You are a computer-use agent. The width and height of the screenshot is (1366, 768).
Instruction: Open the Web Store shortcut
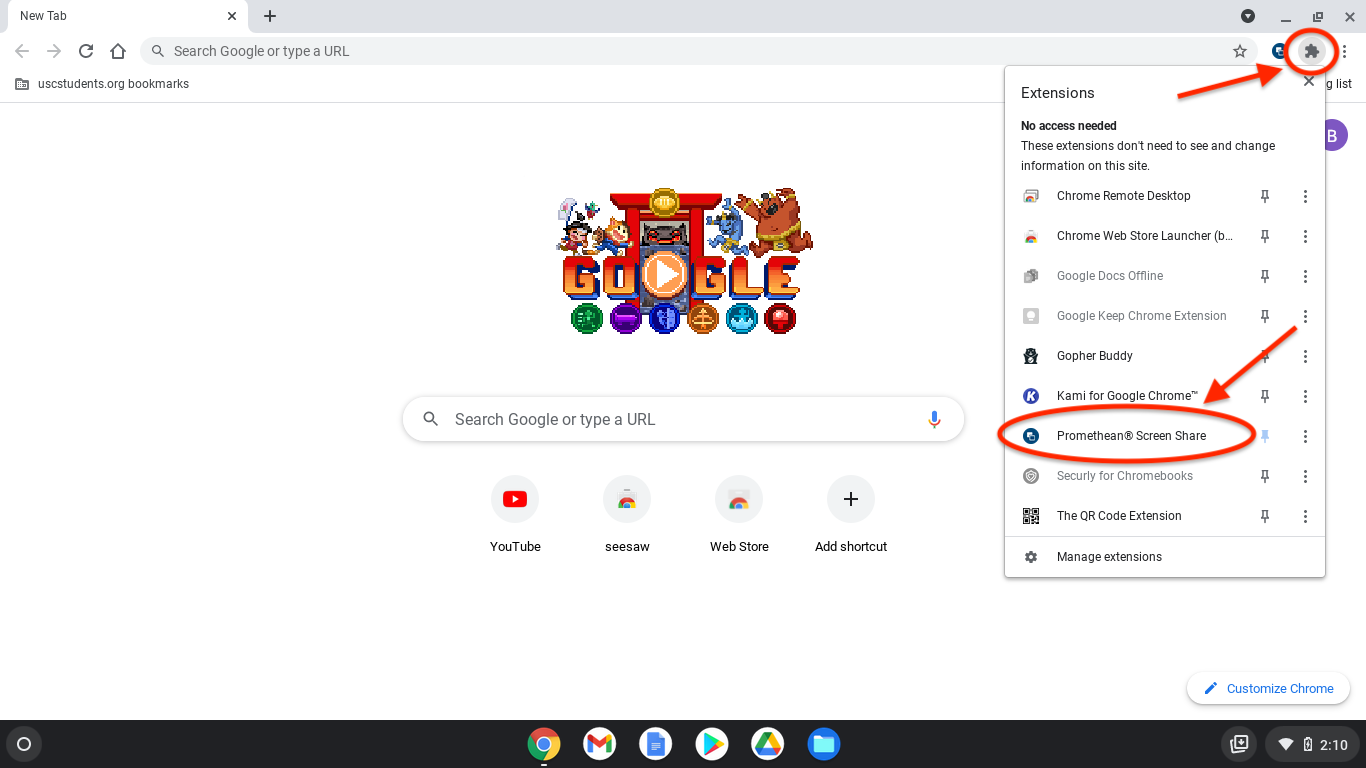tap(739, 515)
